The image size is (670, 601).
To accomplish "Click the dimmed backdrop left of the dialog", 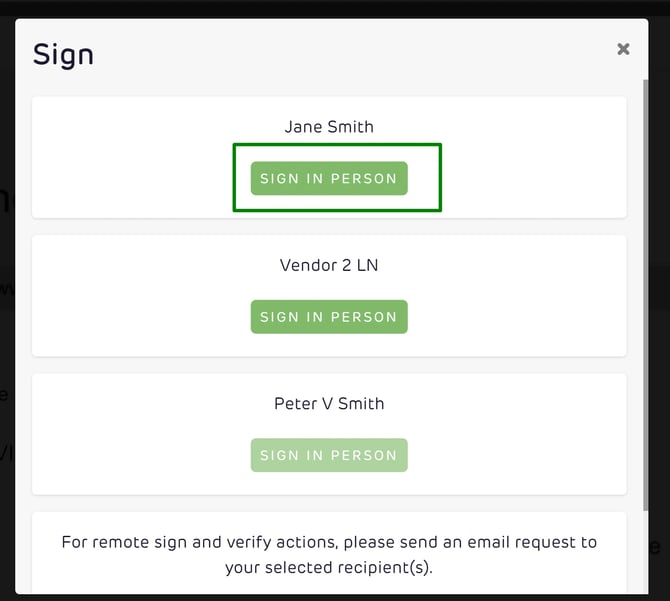I will (6, 300).
